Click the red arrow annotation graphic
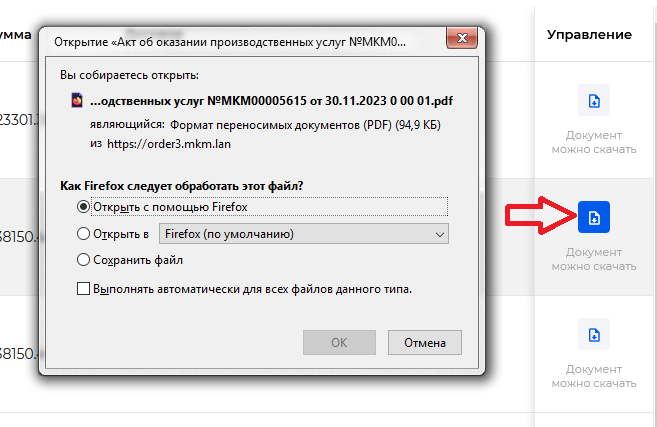This screenshot has height=427, width=657. (541, 215)
